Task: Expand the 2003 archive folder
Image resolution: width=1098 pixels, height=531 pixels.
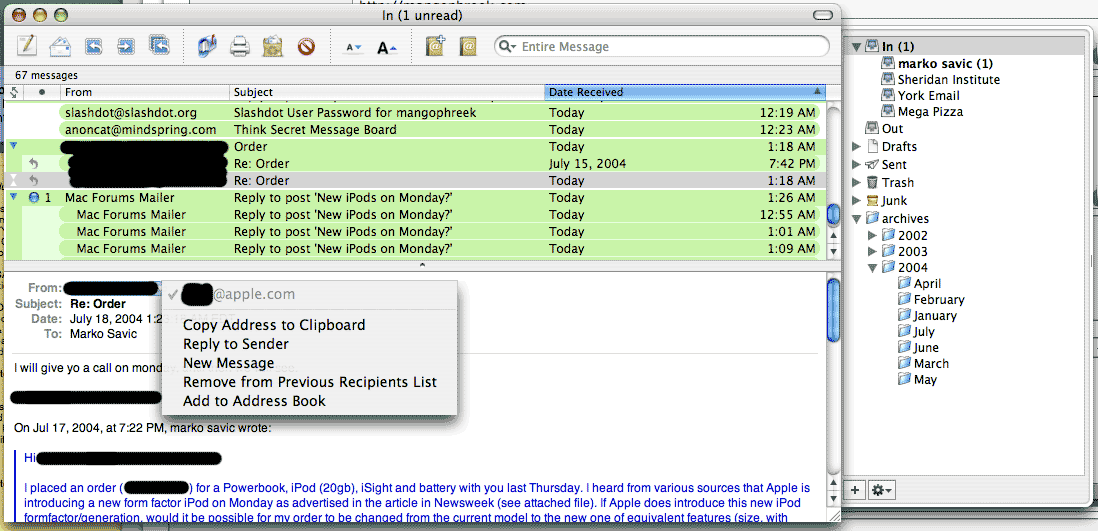Action: 873,251
